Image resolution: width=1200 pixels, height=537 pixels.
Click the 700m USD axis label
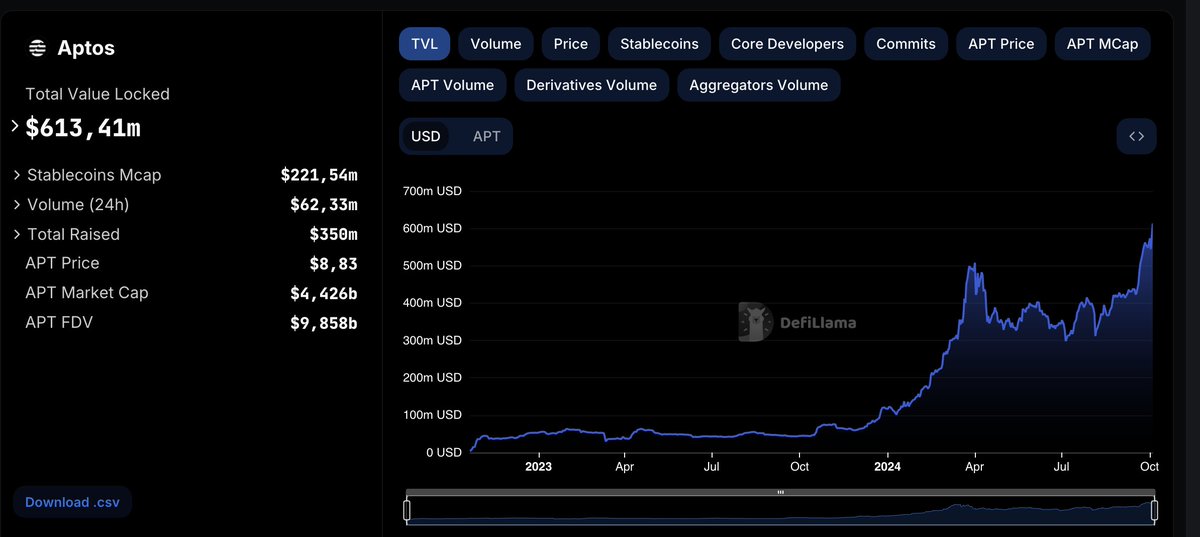coord(432,190)
